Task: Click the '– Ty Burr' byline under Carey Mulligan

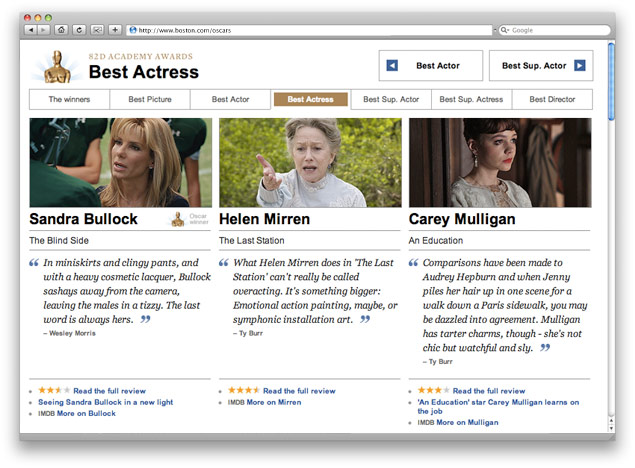Action: 438,362
